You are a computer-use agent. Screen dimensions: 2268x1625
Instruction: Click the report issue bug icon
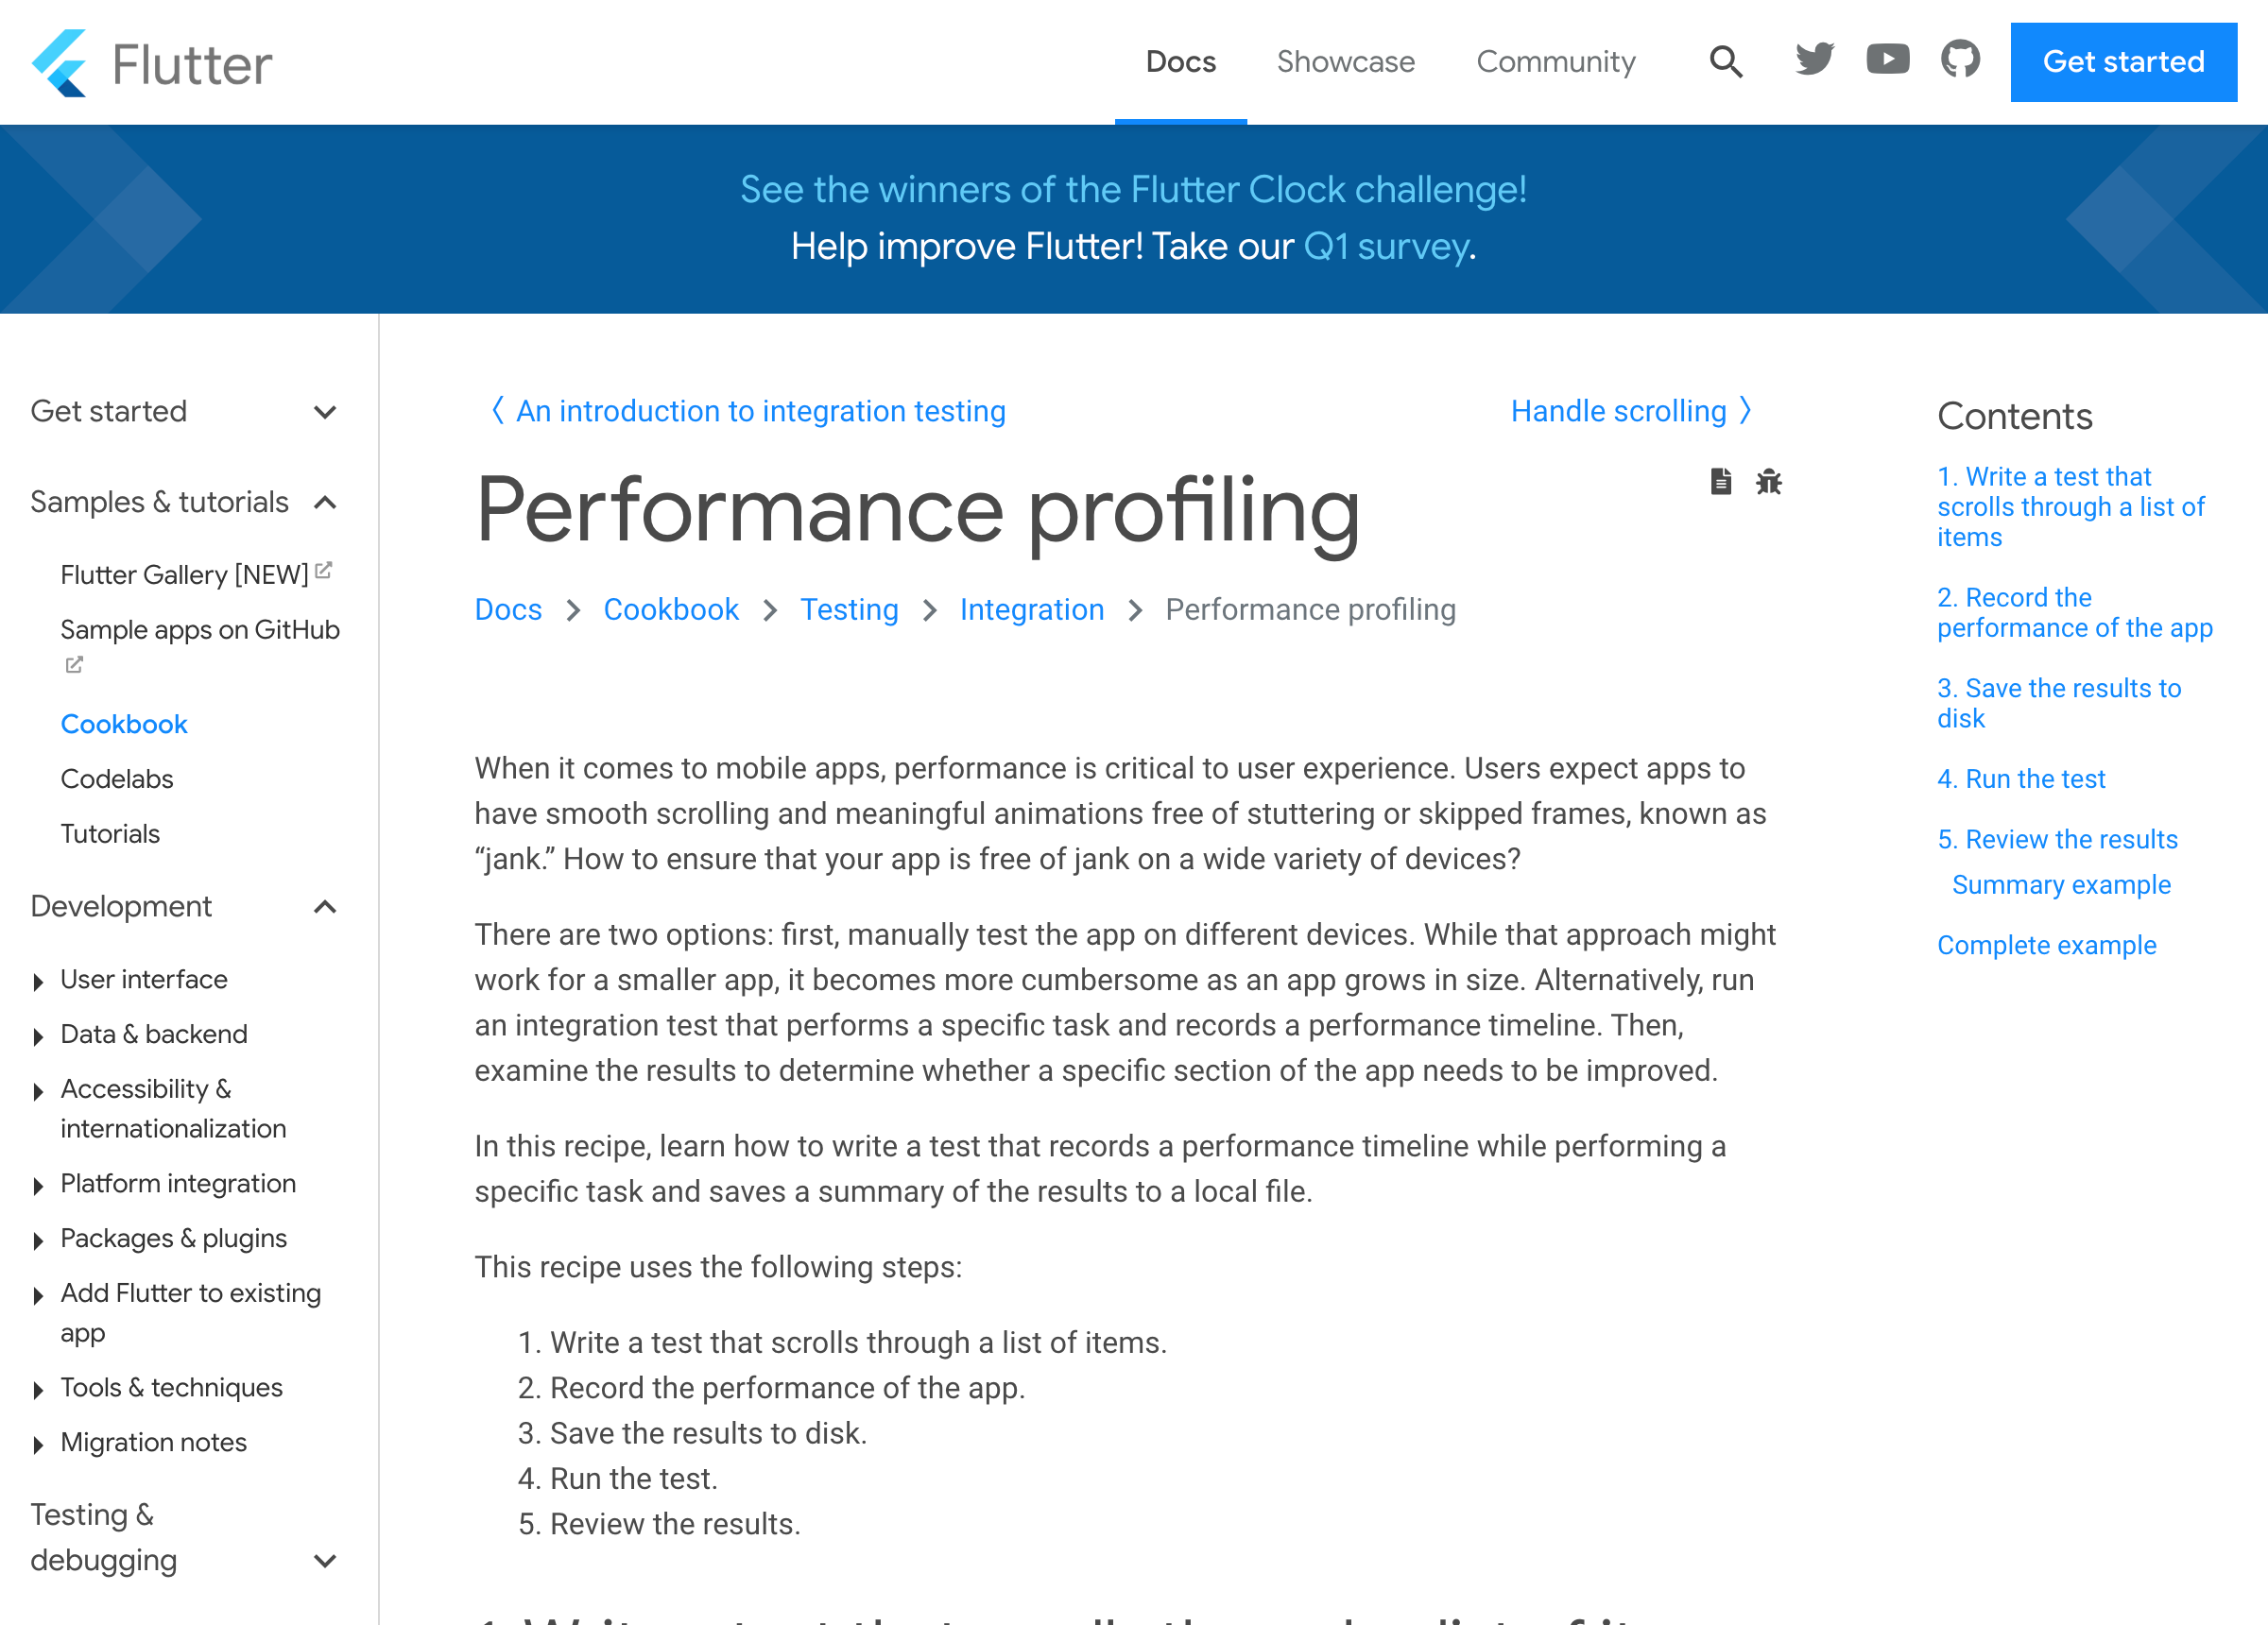(1768, 482)
